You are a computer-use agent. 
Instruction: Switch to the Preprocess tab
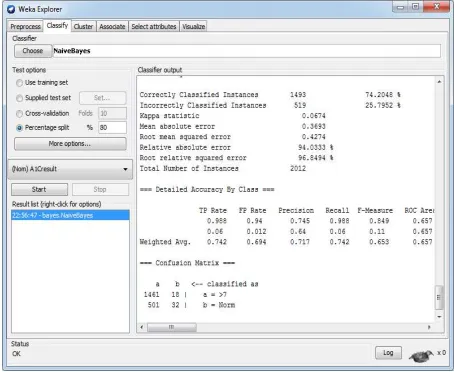25,26
